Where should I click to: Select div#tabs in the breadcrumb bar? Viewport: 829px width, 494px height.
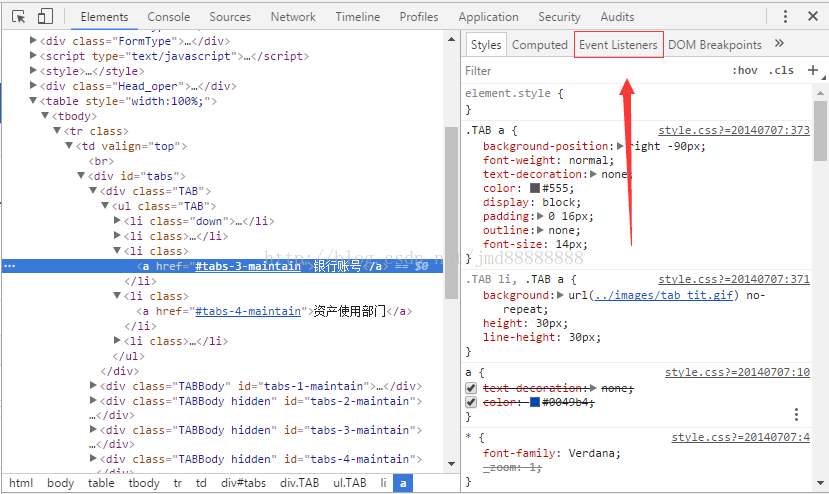point(243,483)
